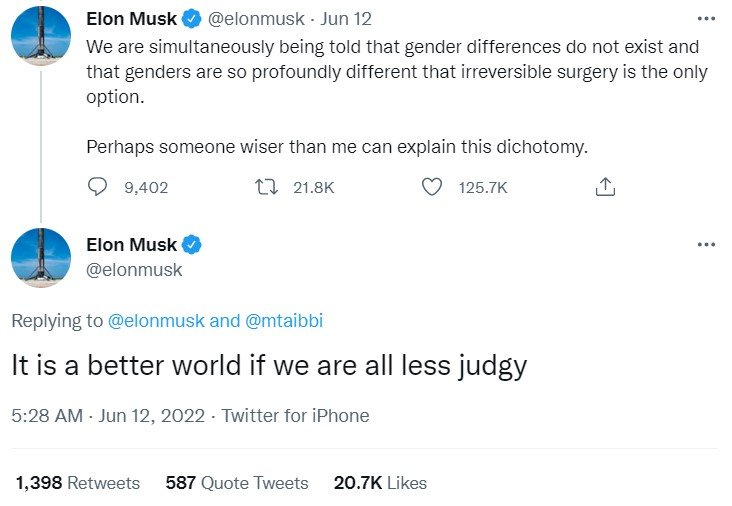
Task: Open @elonmusk link in Replying to line
Action: pos(156,321)
